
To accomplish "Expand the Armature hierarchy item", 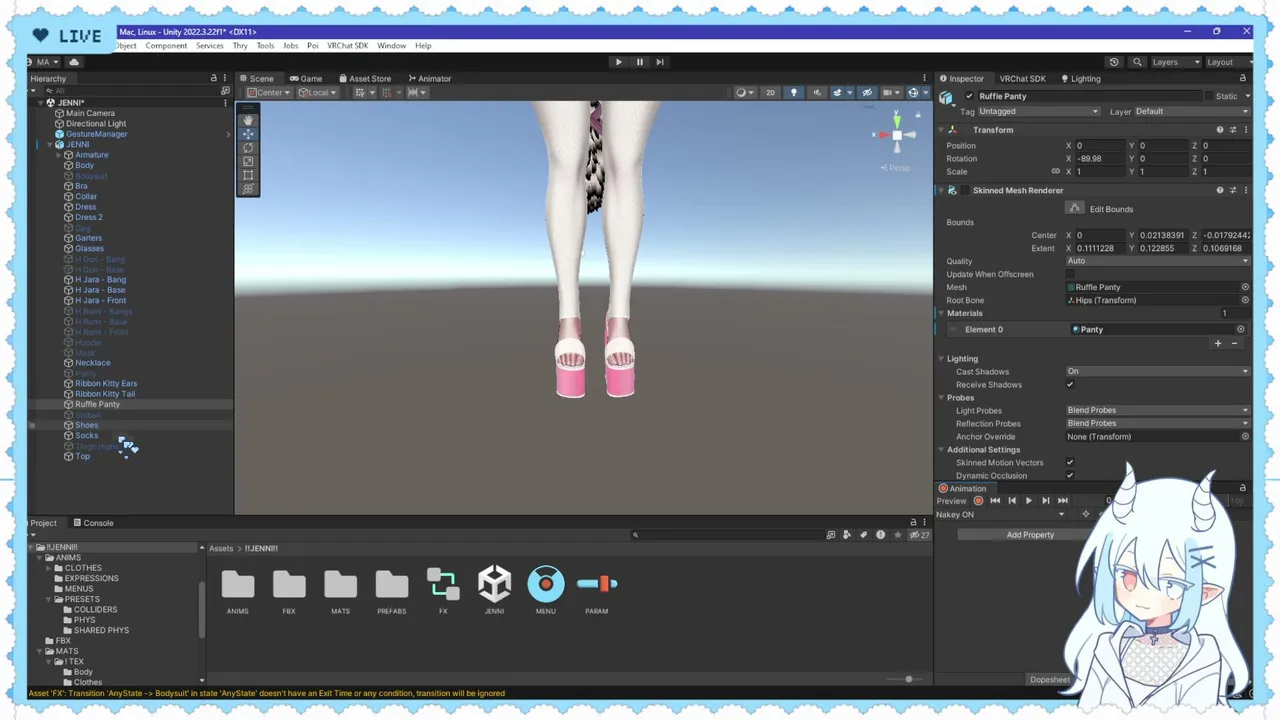I will pos(59,155).
